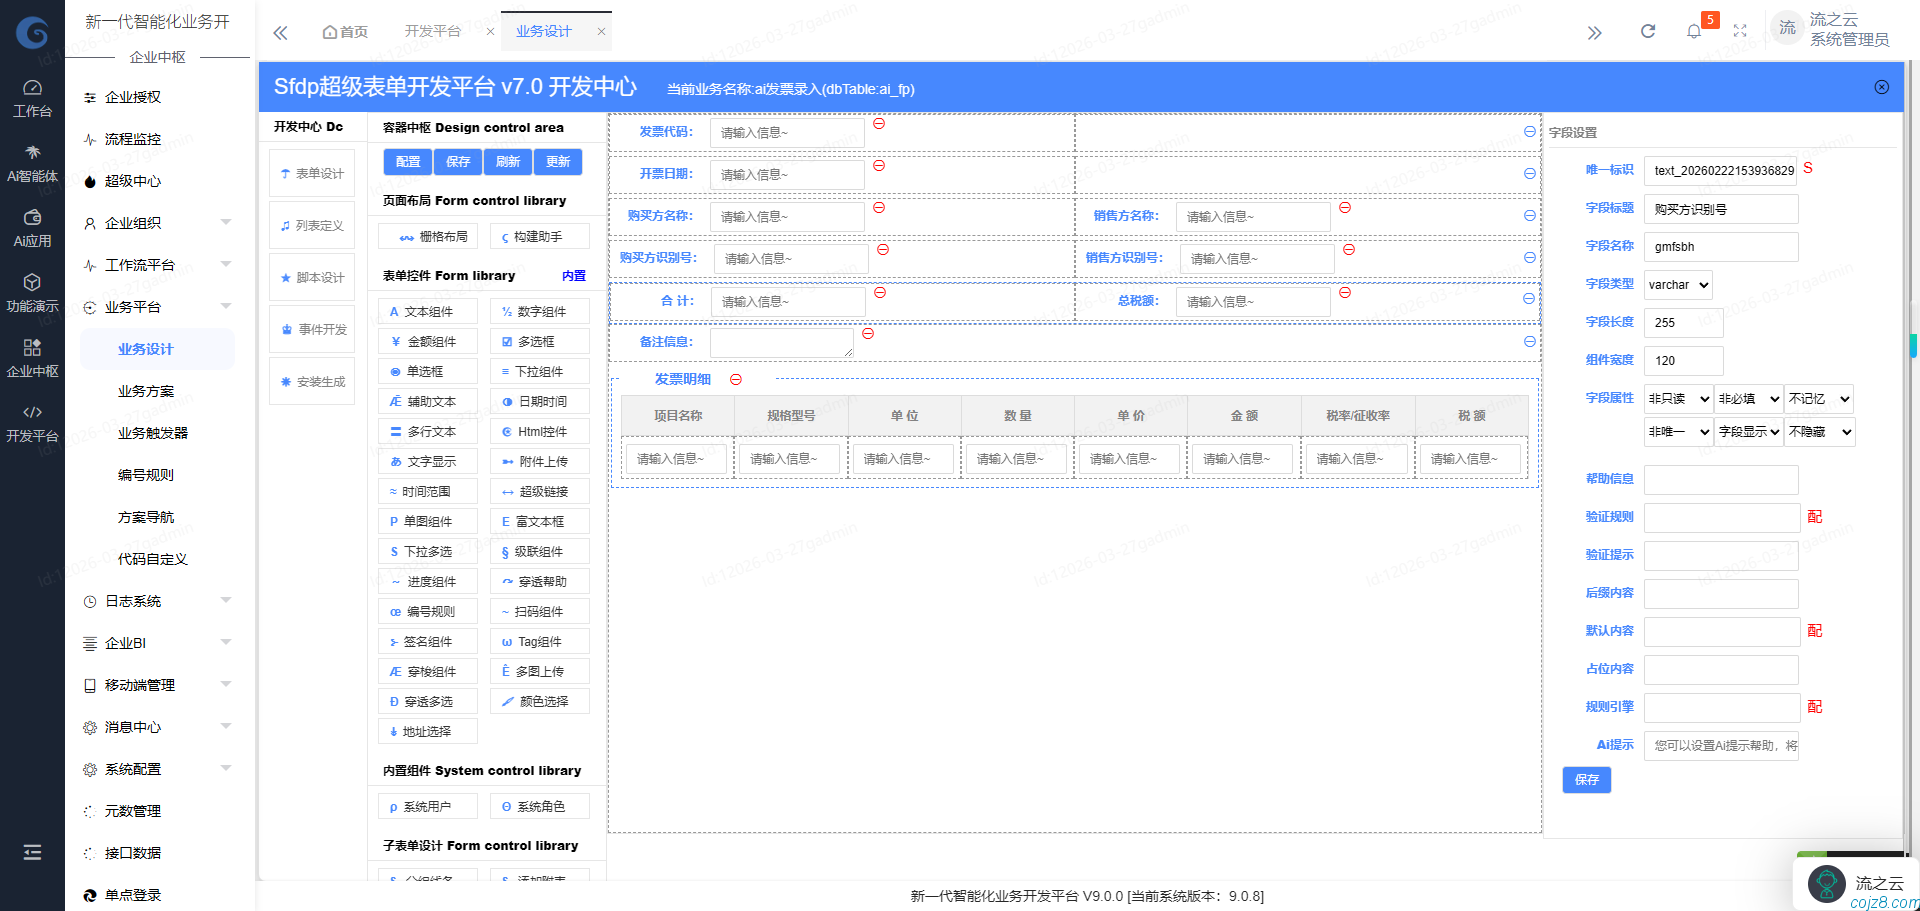Insert the 签名组件 signature component
The height and width of the screenshot is (911, 1920).
click(x=427, y=641)
